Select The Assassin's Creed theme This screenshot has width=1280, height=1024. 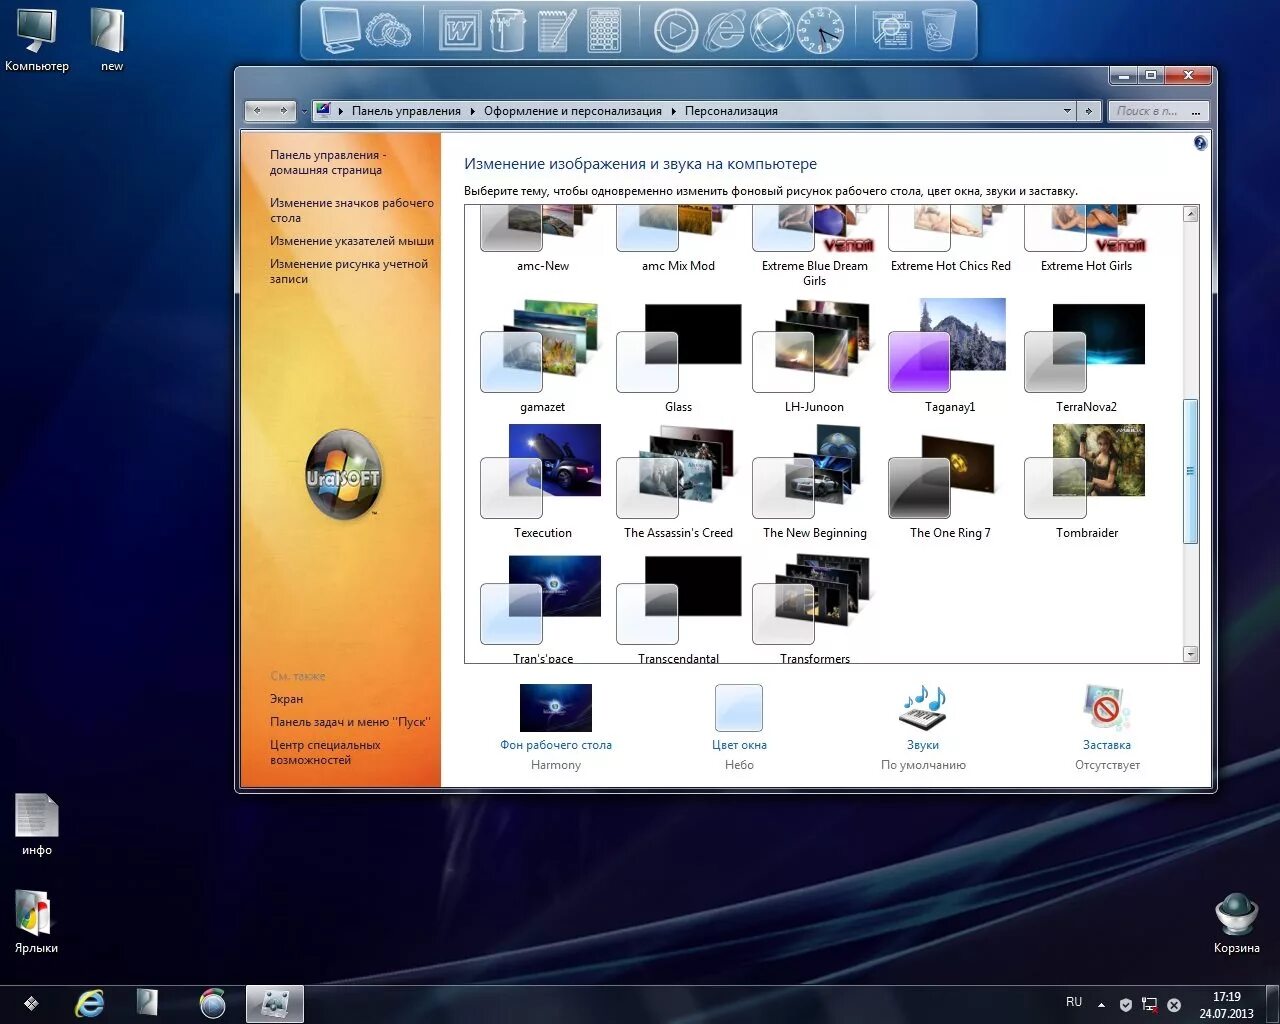coord(679,483)
